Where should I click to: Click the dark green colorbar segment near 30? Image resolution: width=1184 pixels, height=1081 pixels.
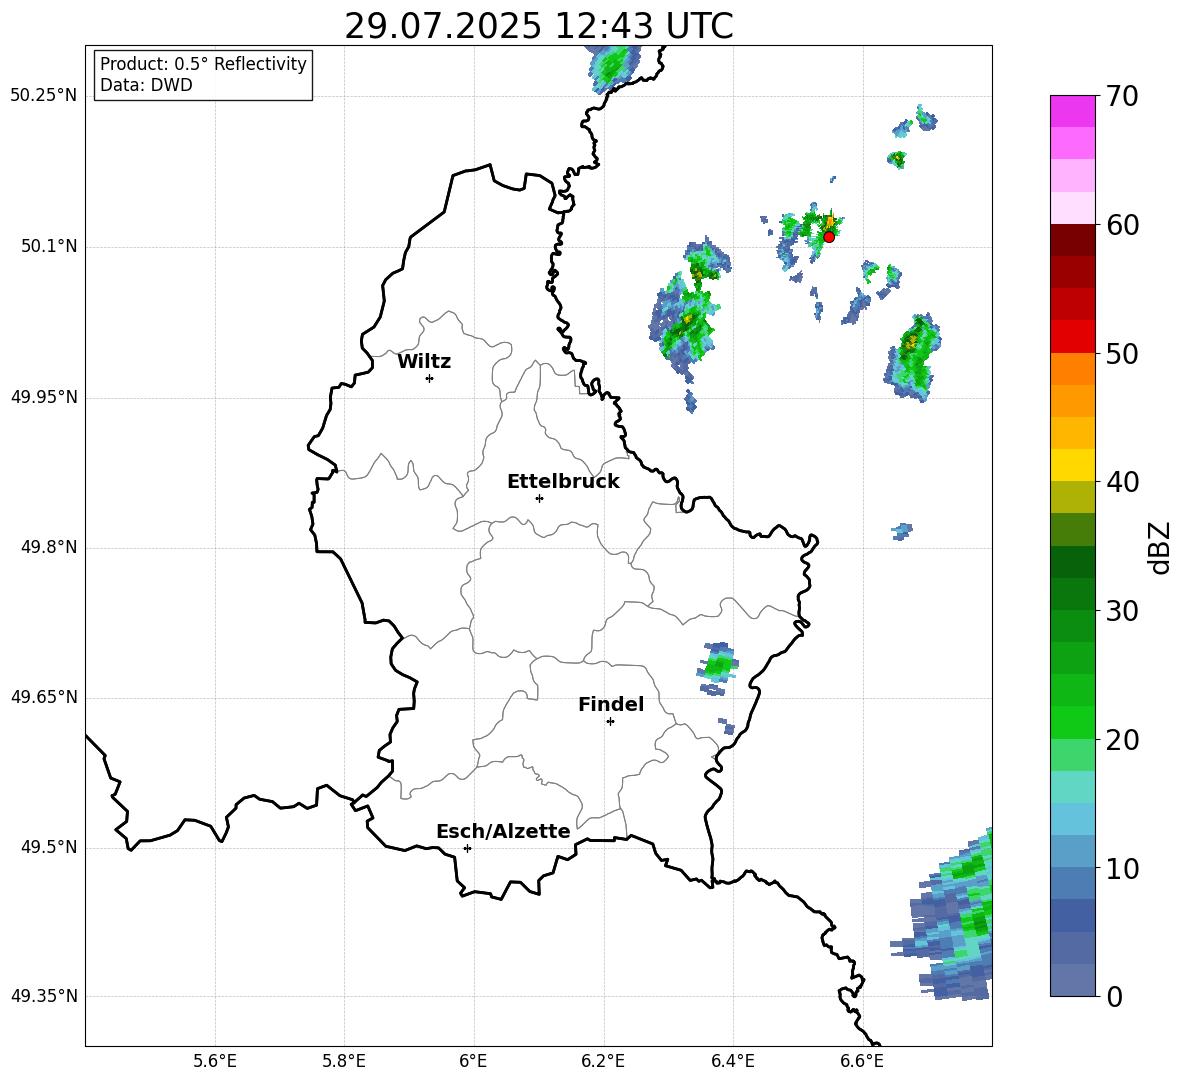[x=1072, y=594]
